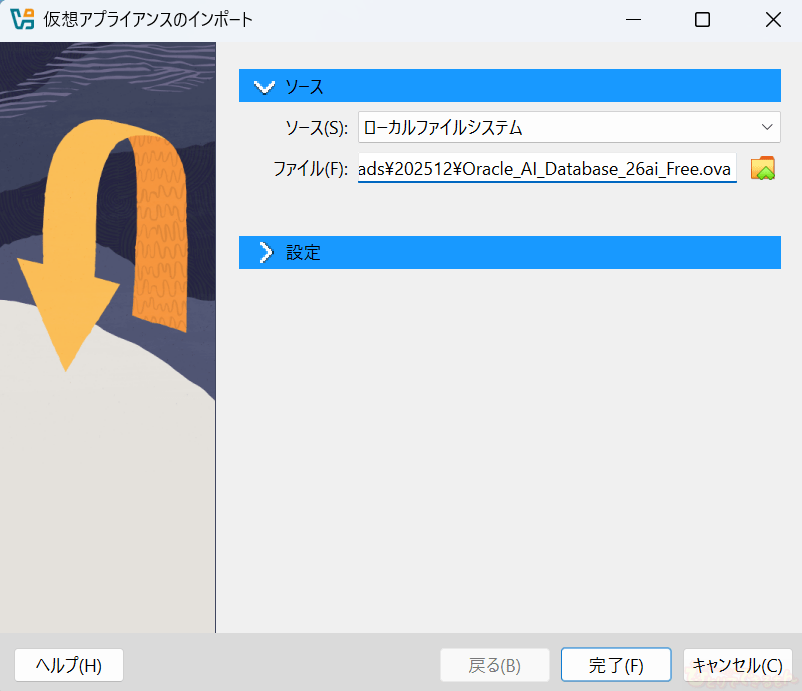802x691 pixels.
Task: Click the ファイル(F): field label
Action: point(310,169)
